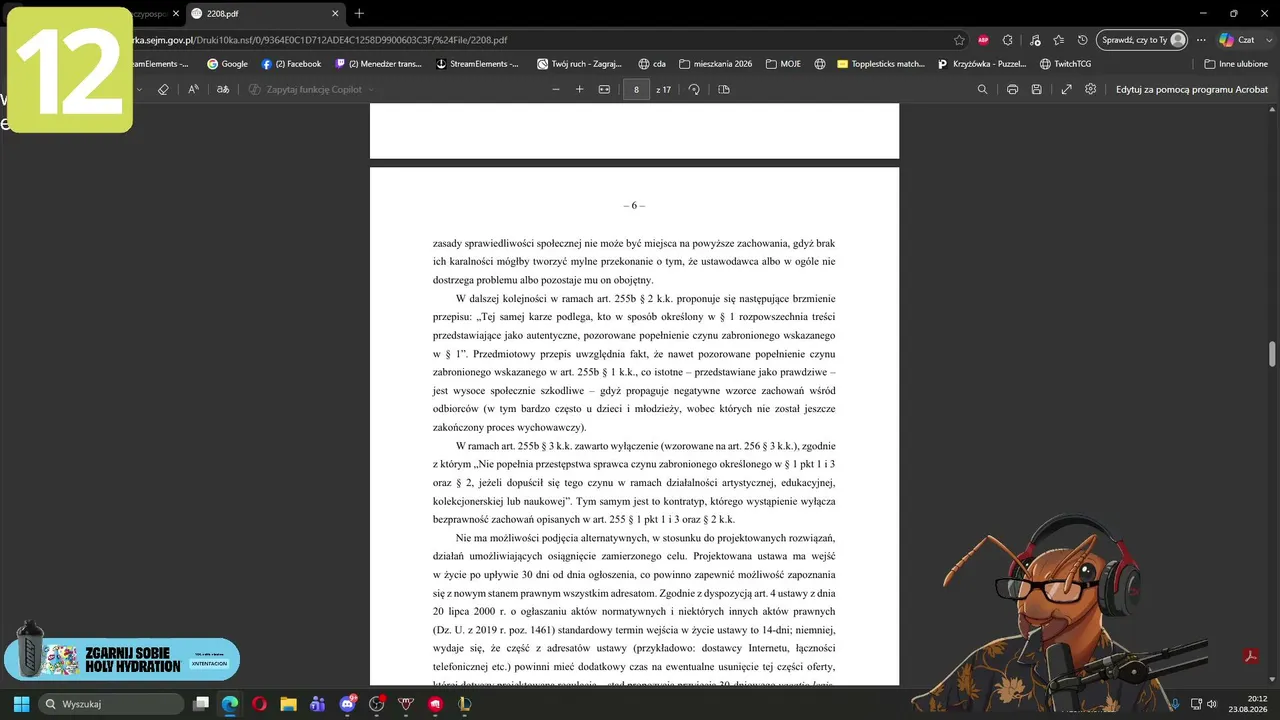Screen dimensions: 1280x720
Task: Open the Krzyżówka - Puzzel... bookmark
Action: pos(982,63)
